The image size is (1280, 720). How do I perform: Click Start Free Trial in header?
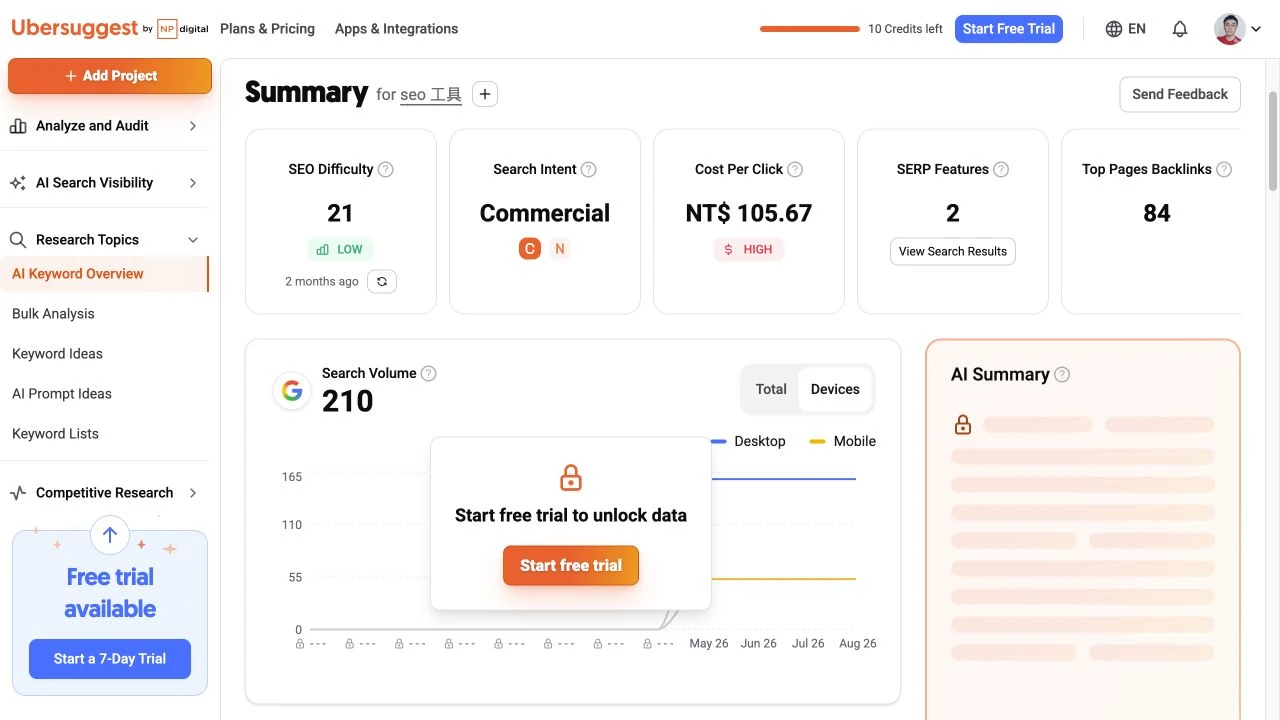(1009, 29)
